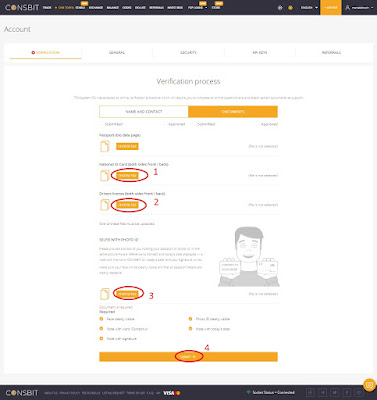Switch to the API KEYS tab

tap(260, 52)
